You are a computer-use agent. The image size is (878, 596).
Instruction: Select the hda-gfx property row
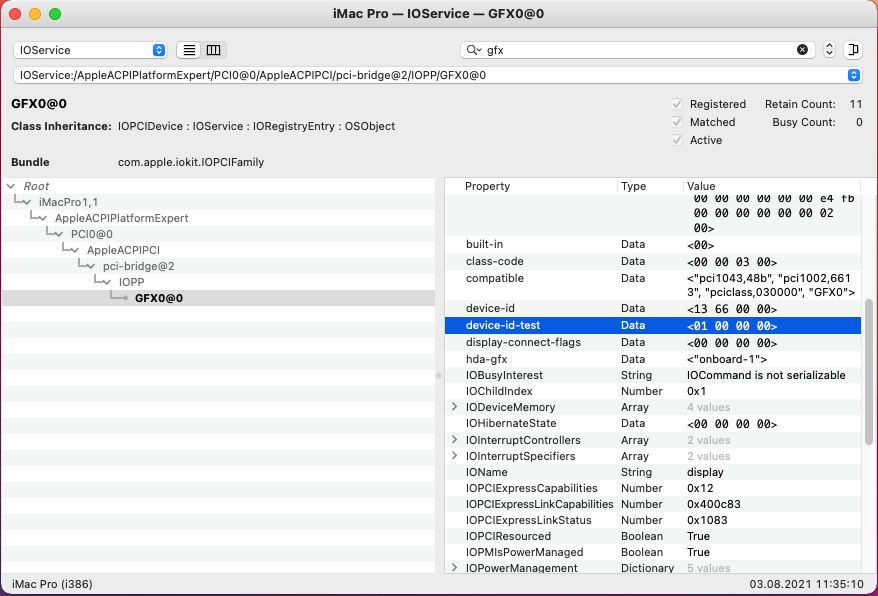[x=653, y=359]
